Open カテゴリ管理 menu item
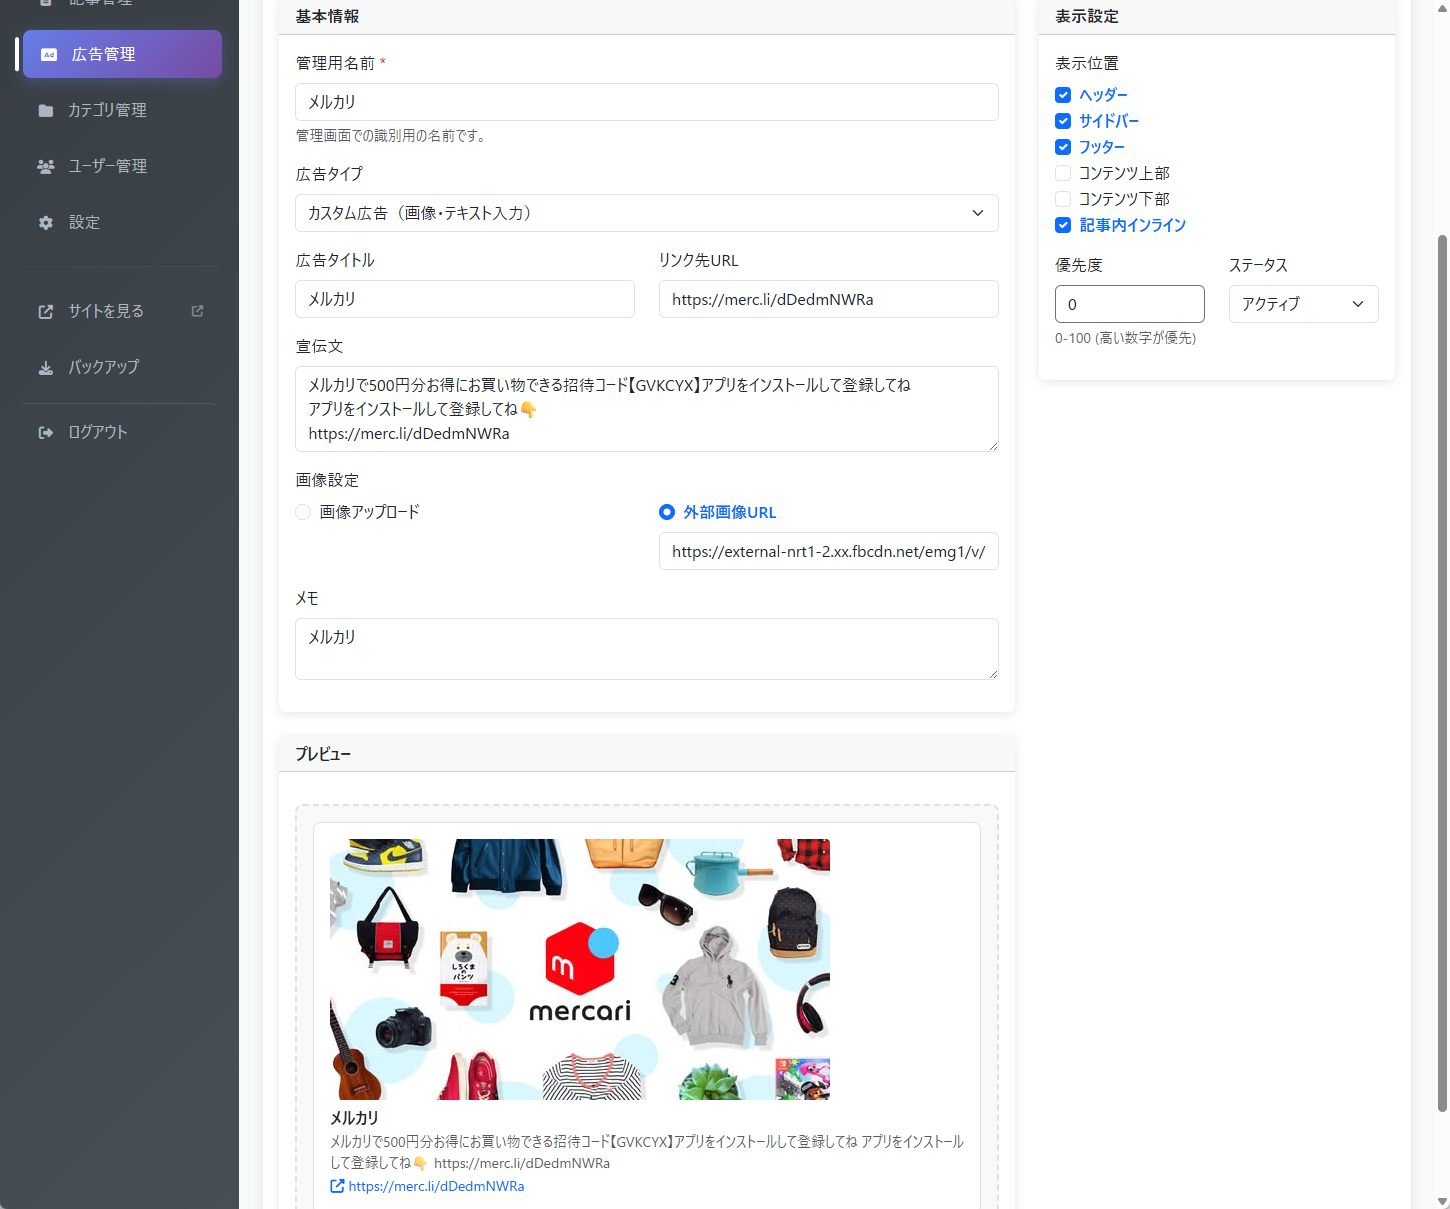The height and width of the screenshot is (1209, 1450). tap(107, 111)
